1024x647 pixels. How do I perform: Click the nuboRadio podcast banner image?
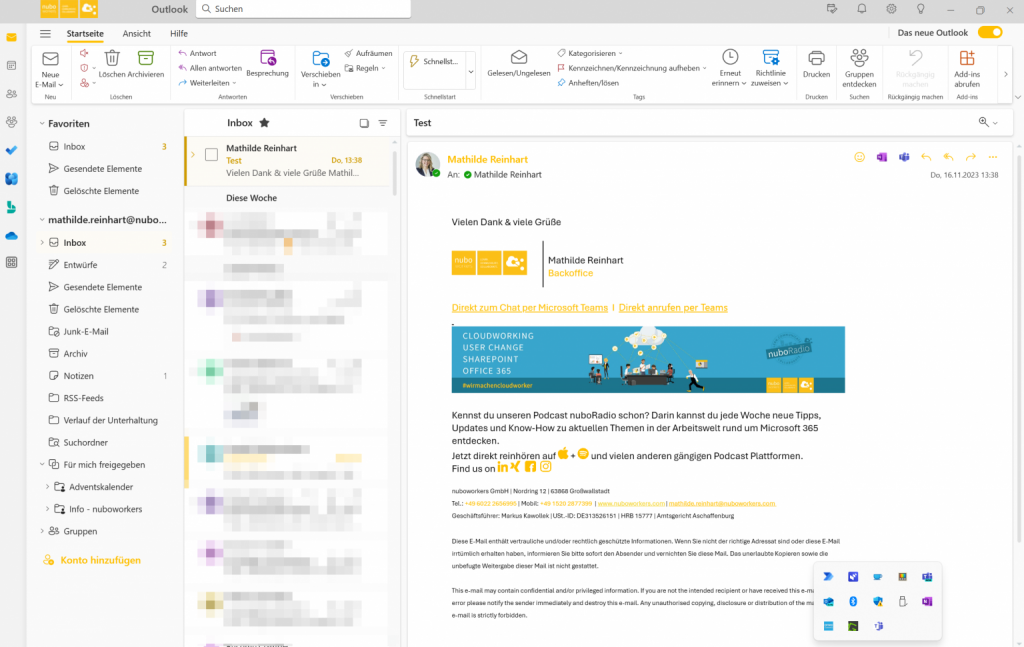pos(648,360)
